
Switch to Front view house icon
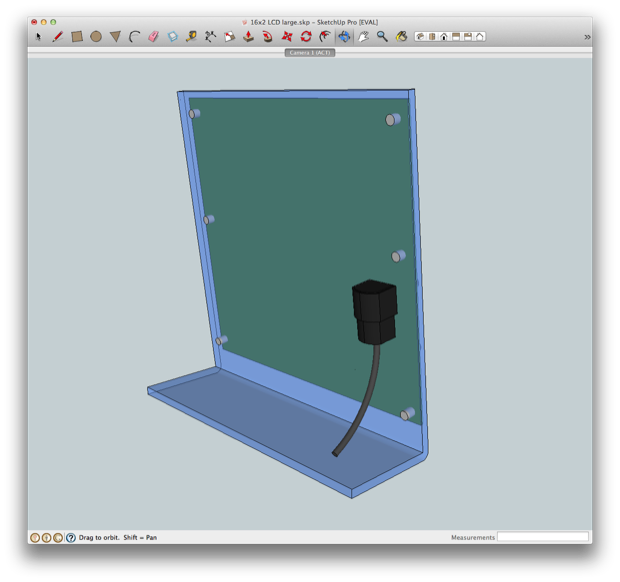click(444, 37)
